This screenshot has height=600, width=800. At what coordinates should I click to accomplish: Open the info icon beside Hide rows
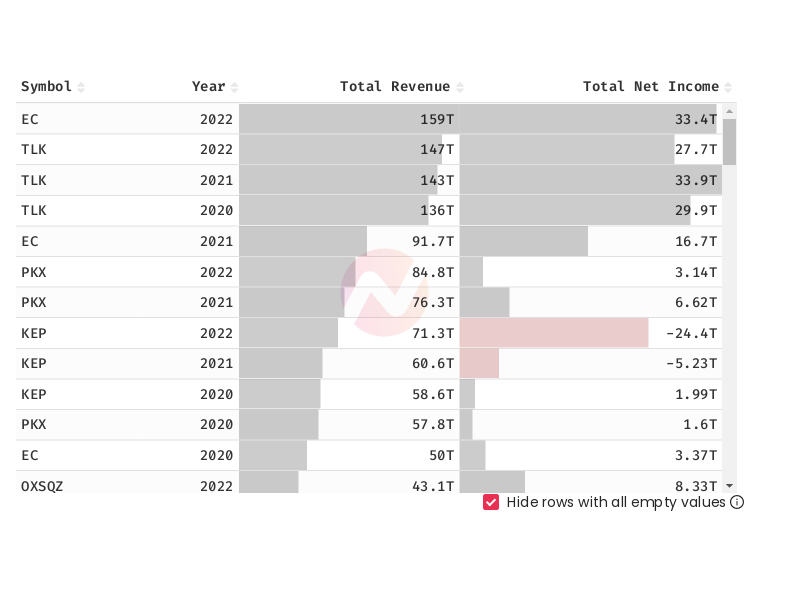click(x=737, y=502)
